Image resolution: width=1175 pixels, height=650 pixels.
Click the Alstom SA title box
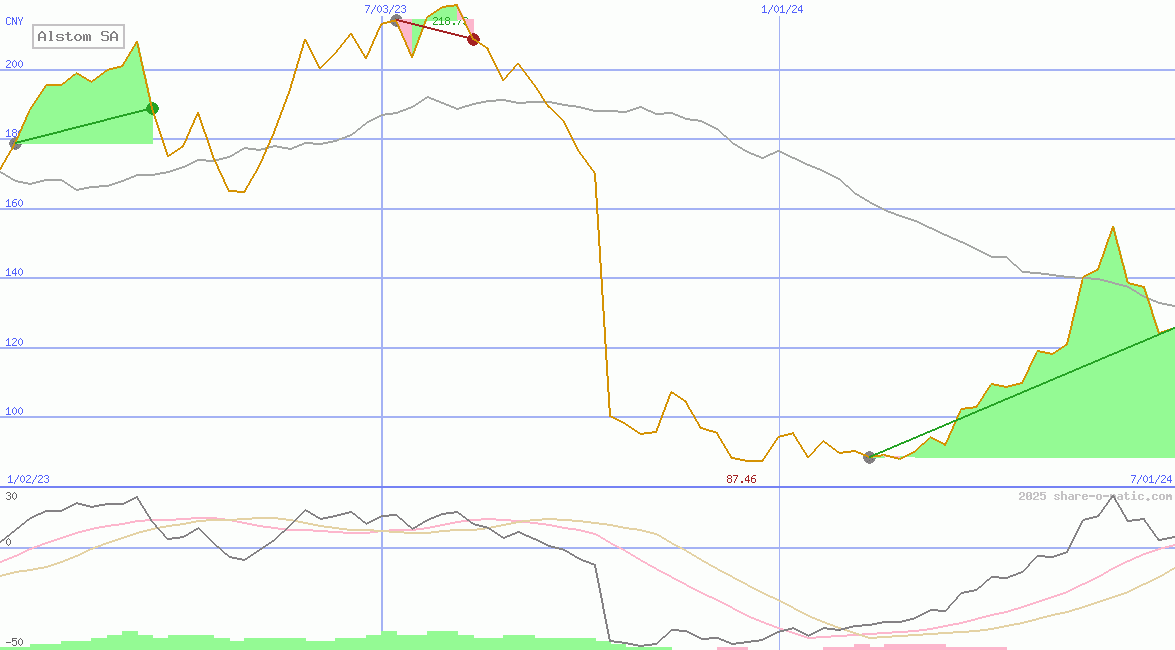(x=78, y=37)
